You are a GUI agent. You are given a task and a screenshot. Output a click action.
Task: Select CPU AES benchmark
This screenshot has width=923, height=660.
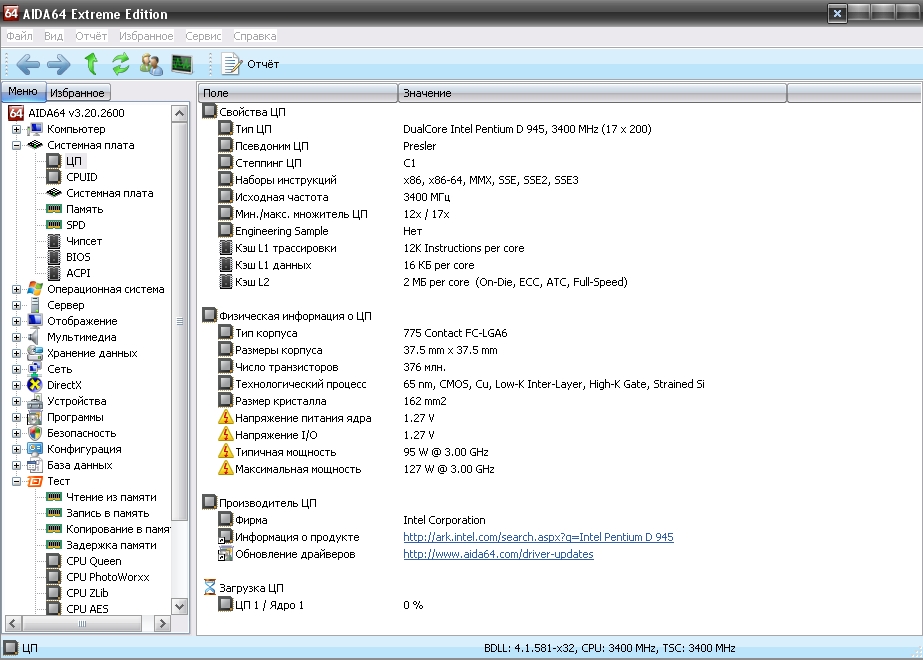point(87,609)
